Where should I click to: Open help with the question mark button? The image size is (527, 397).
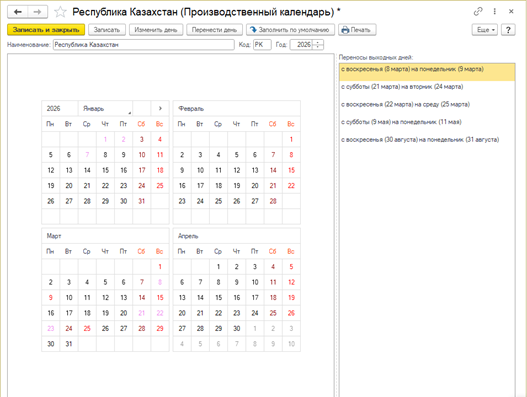point(508,30)
